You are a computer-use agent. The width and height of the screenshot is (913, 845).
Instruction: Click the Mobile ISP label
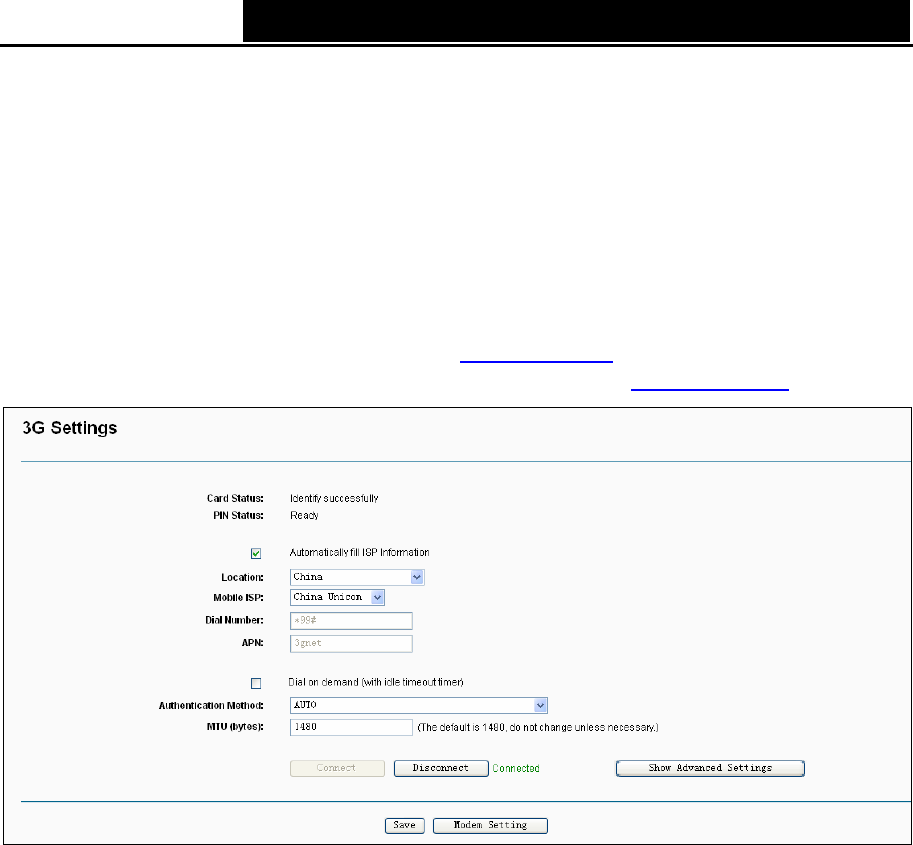[x=239, y=597]
